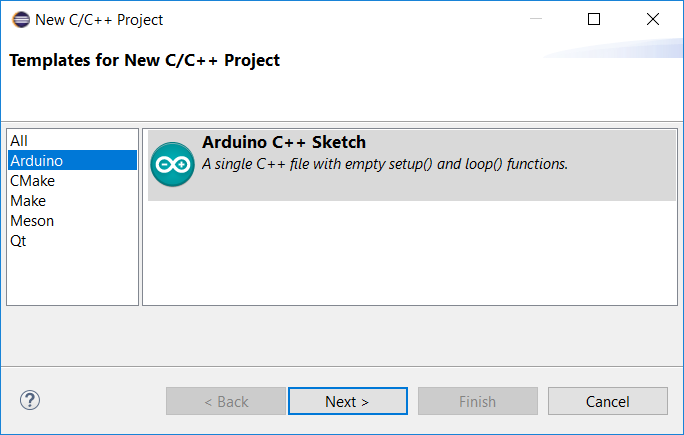Select the Arduino C++ Sketch template title
The image size is (684, 435).
pos(284,142)
